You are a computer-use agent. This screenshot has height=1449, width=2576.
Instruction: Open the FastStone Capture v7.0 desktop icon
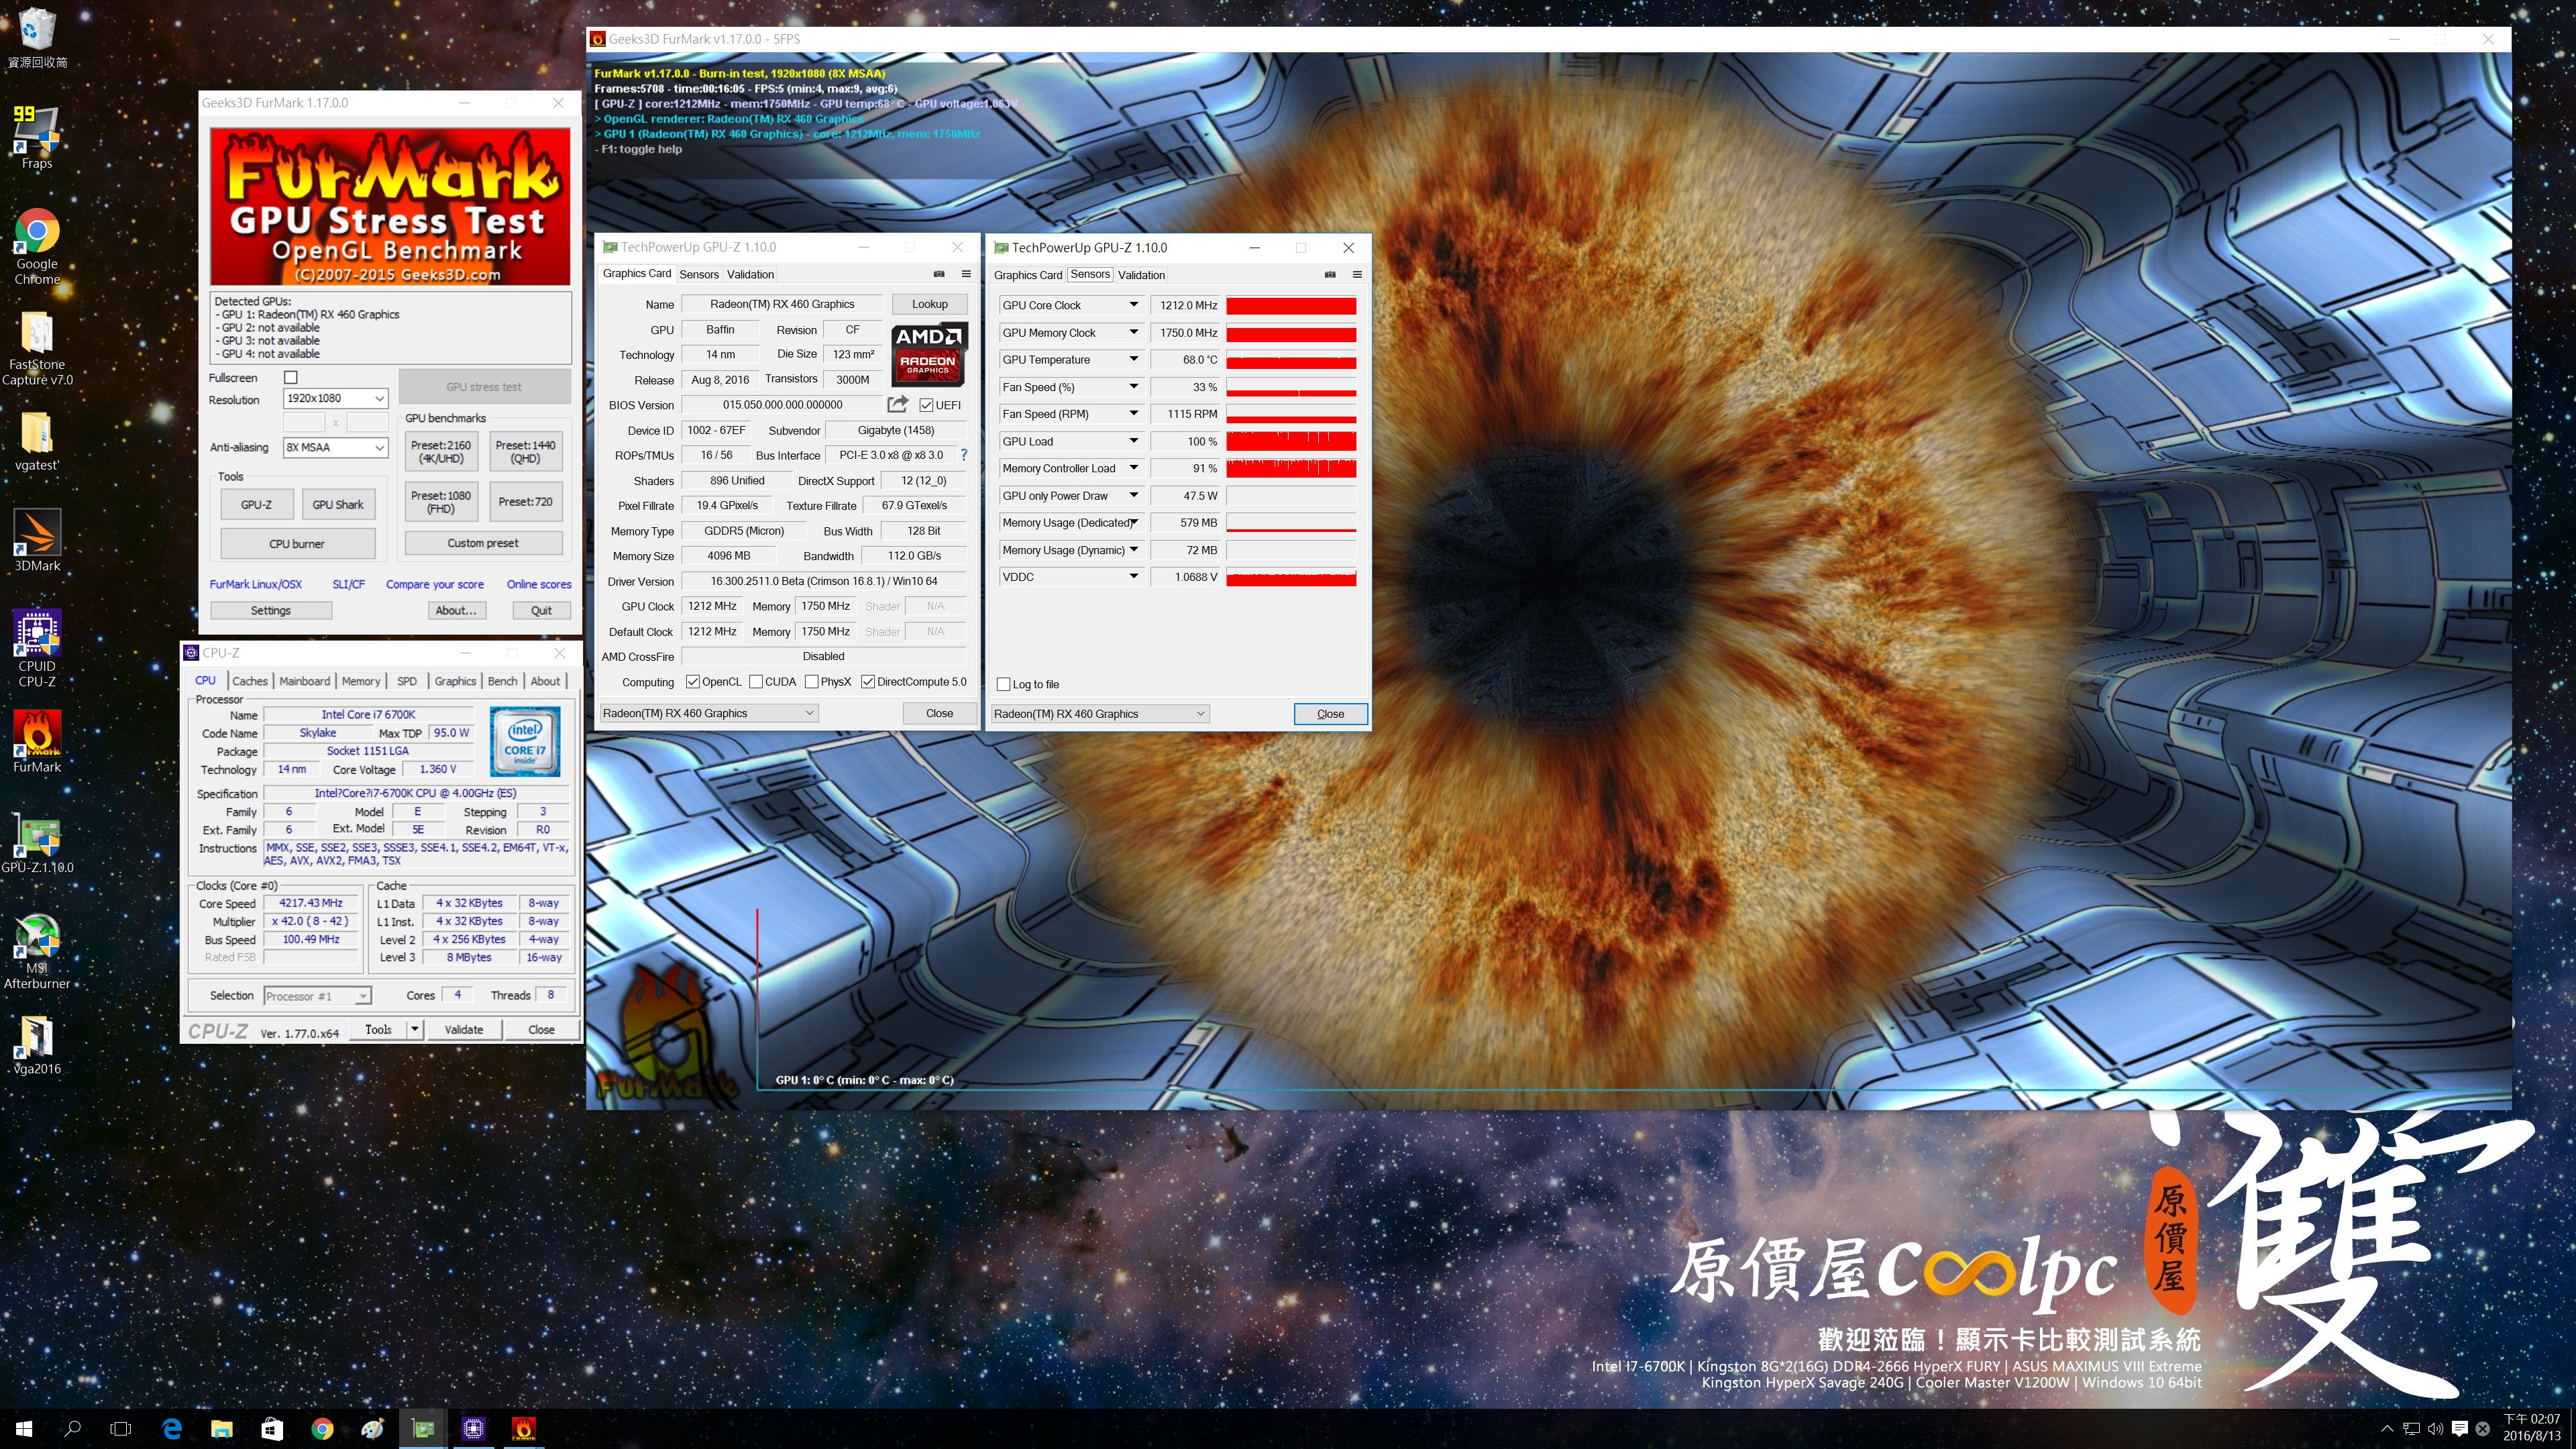click(x=37, y=348)
